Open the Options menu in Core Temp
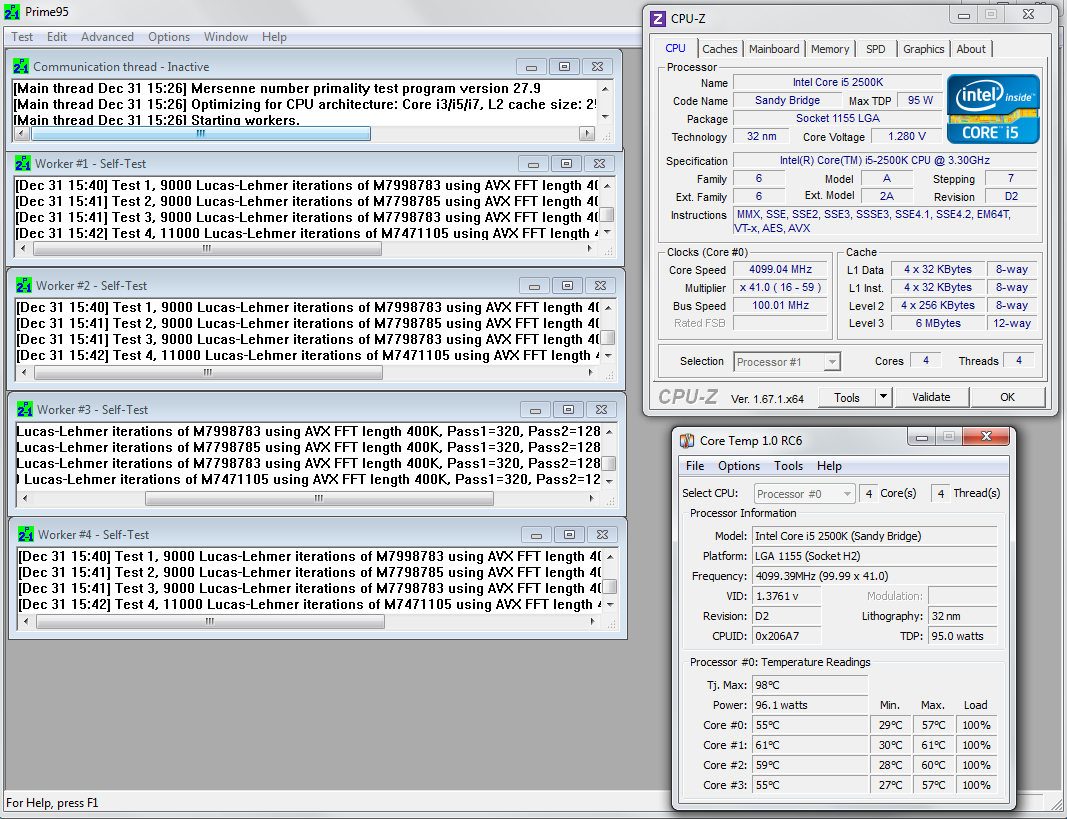This screenshot has width=1067, height=819. (x=738, y=466)
